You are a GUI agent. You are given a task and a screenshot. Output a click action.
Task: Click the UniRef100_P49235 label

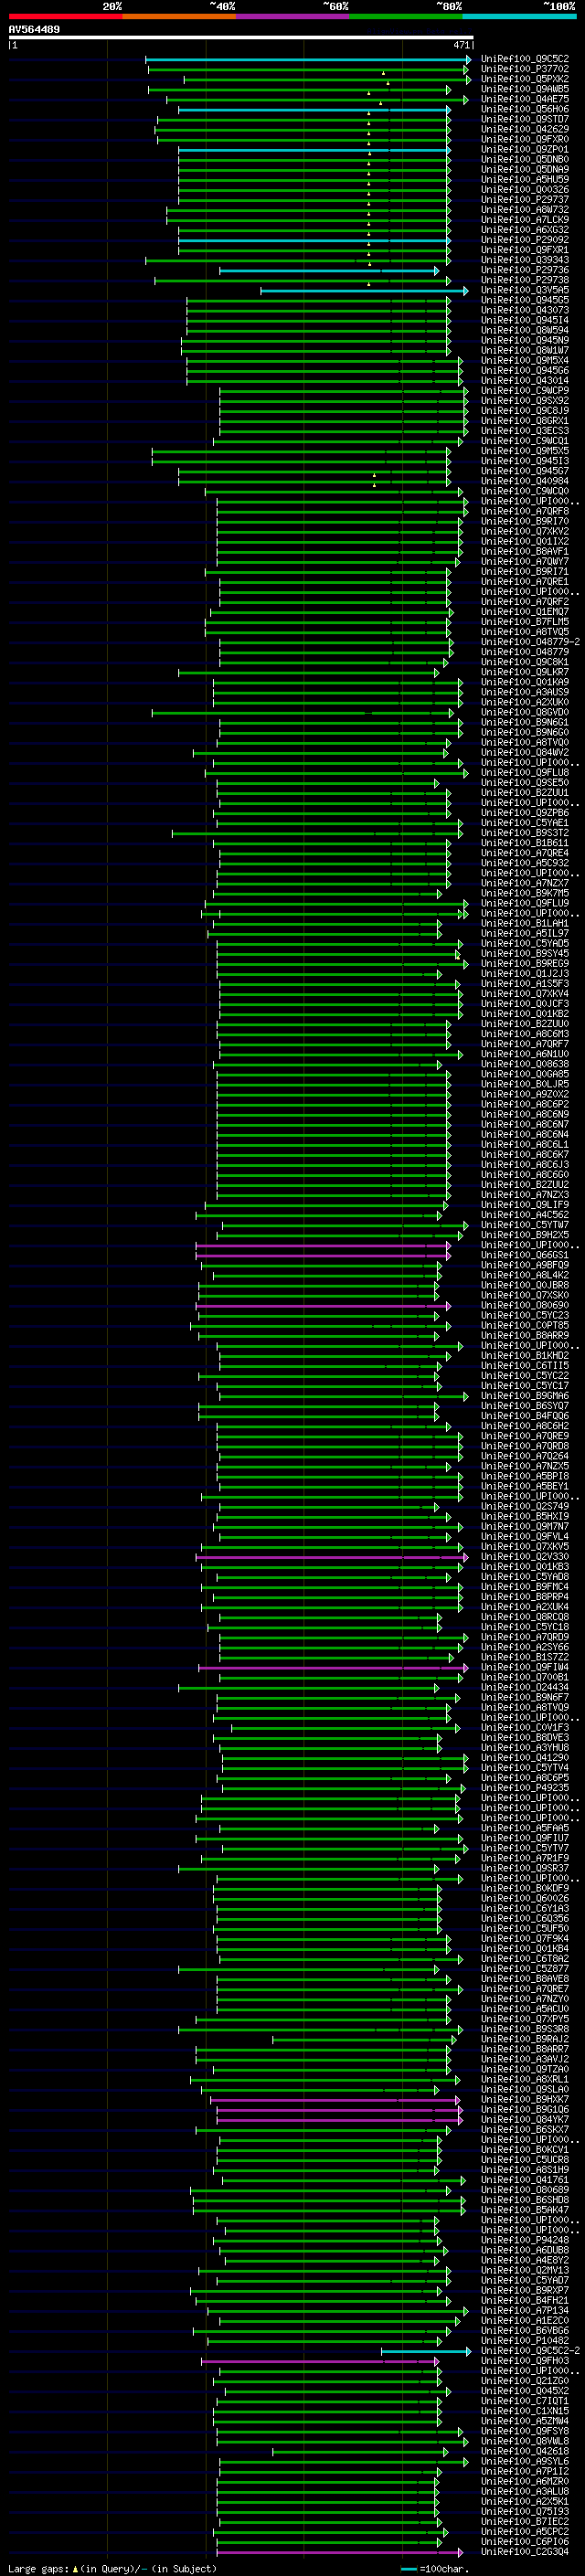tap(525, 1787)
